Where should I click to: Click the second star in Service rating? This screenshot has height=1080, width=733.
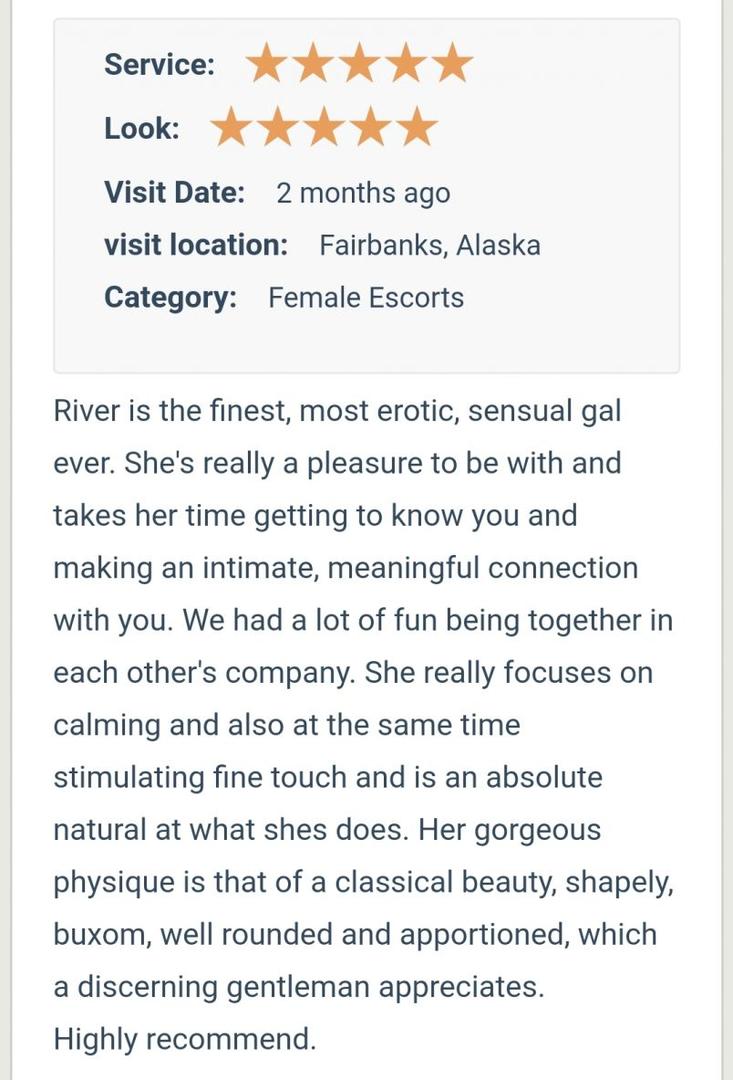coord(313,64)
